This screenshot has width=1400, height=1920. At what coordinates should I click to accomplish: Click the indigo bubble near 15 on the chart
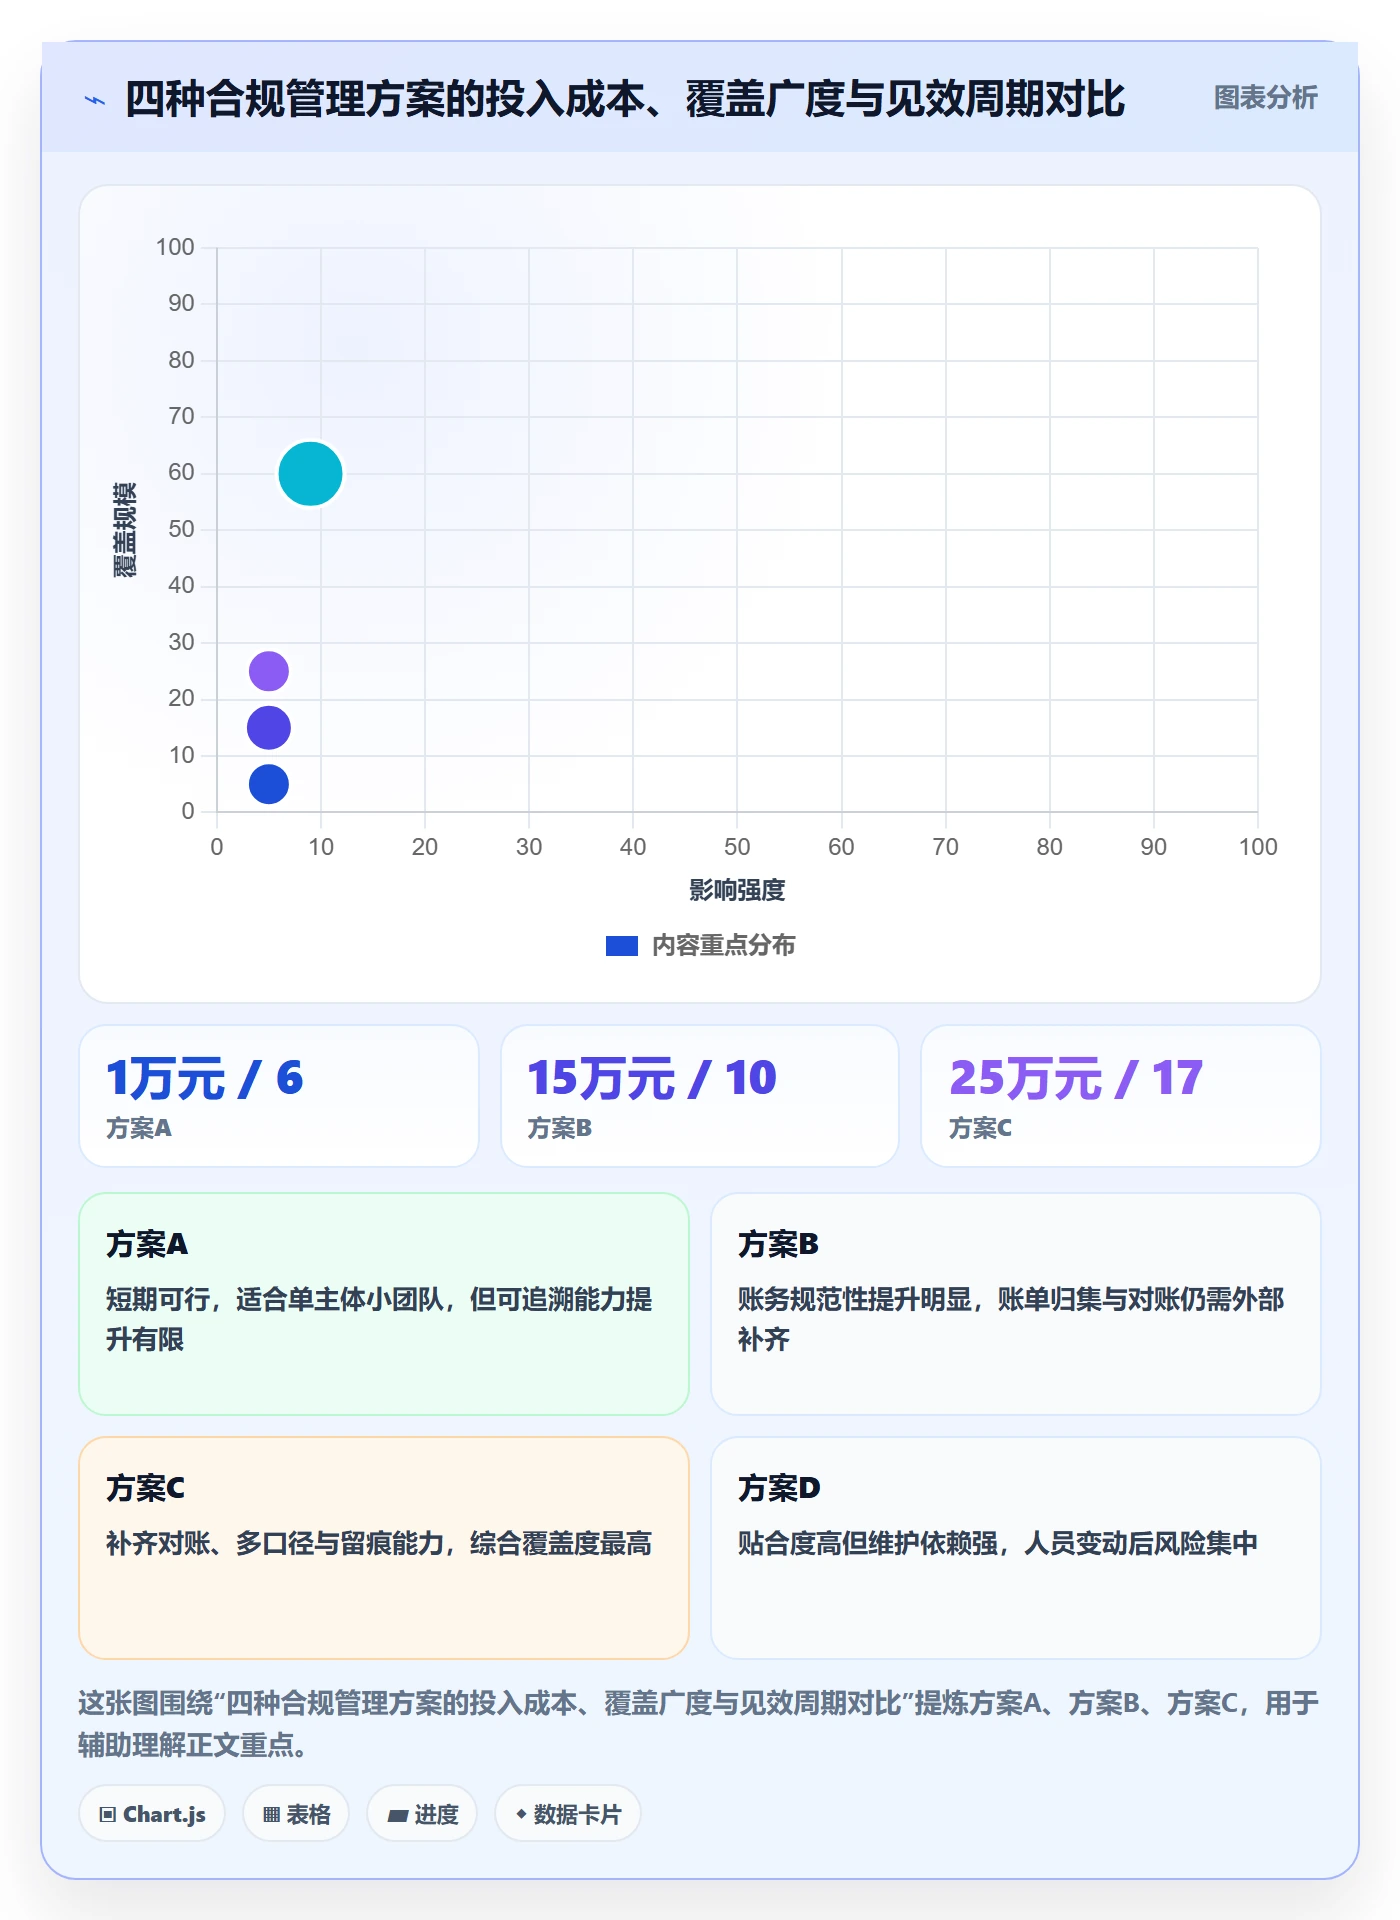coord(268,728)
